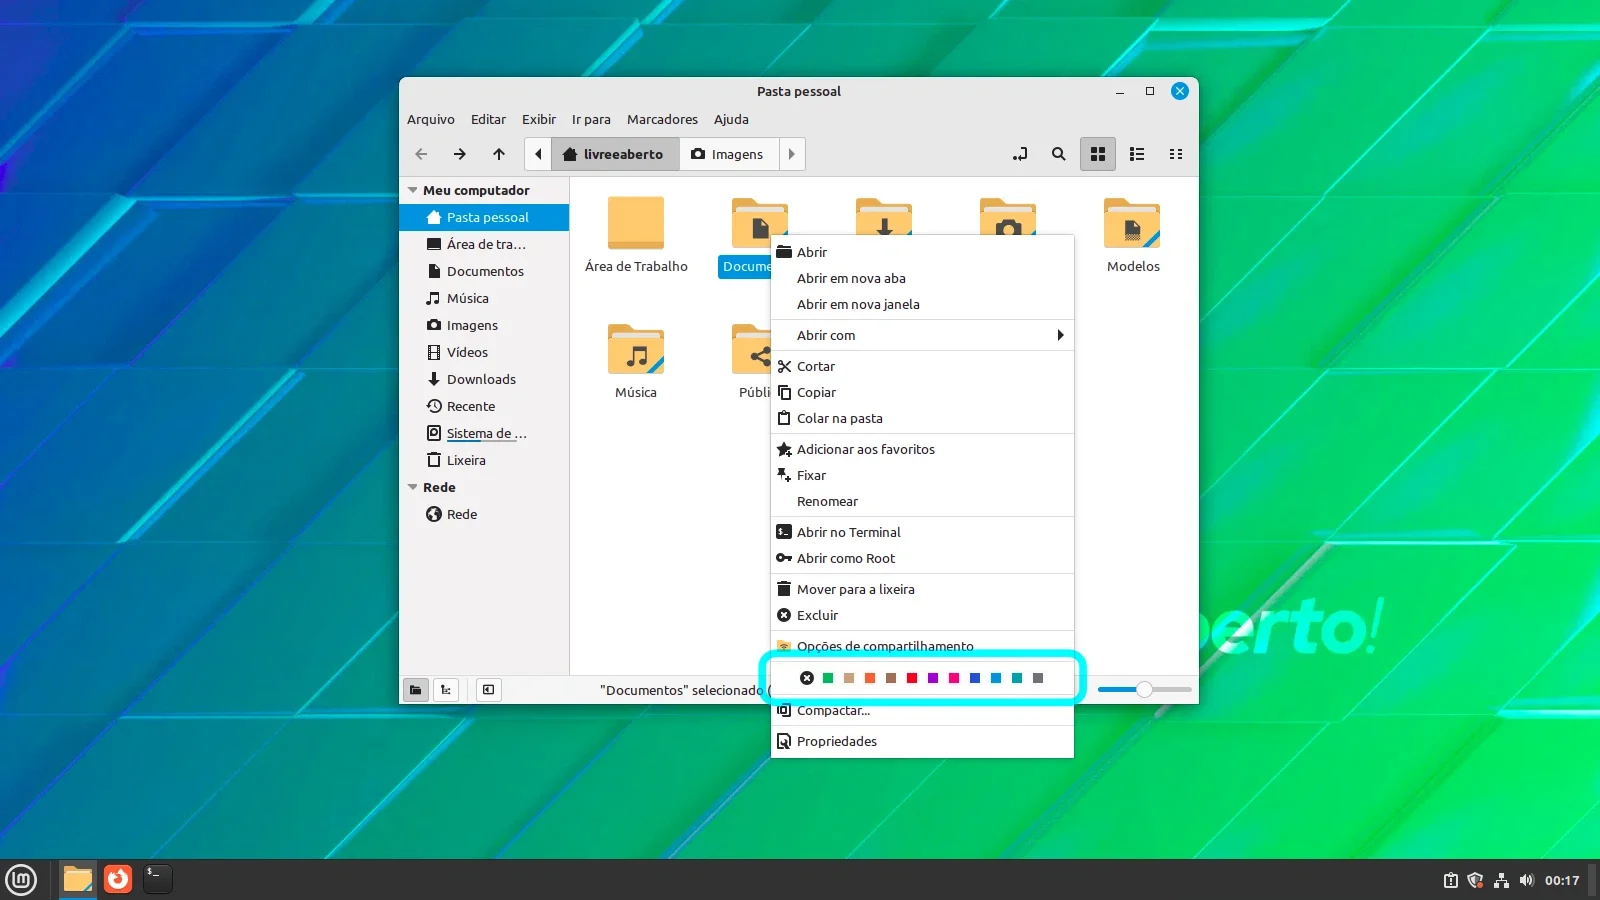Switch to list view layout
Image resolution: width=1600 pixels, height=900 pixels.
click(1137, 154)
